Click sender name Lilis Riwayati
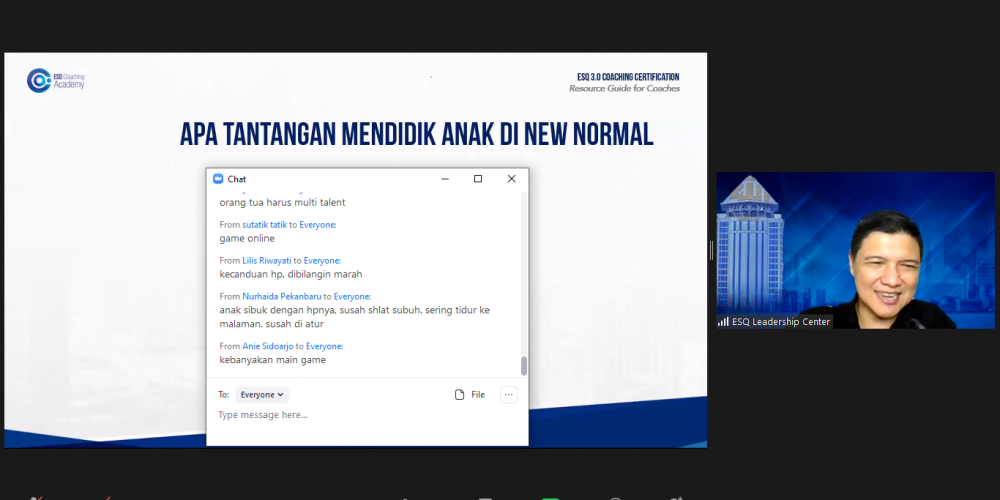 click(266, 261)
